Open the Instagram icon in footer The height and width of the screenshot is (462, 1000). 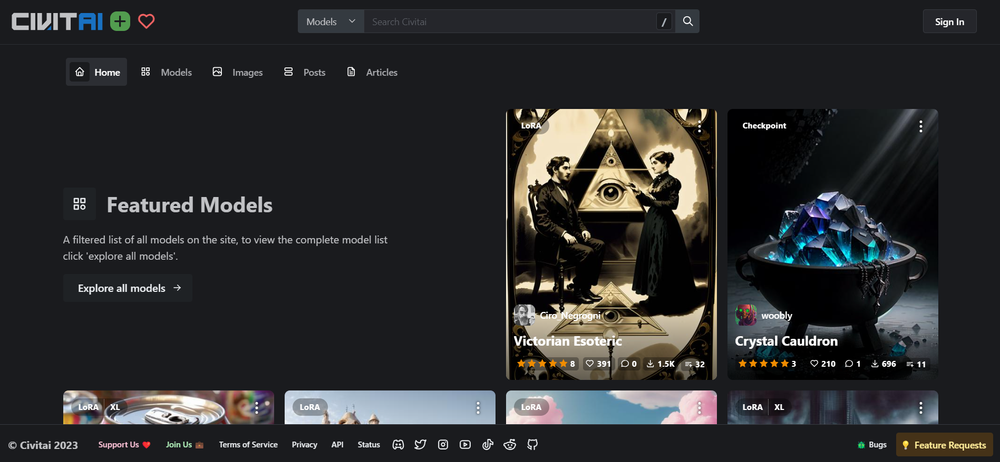click(x=443, y=445)
